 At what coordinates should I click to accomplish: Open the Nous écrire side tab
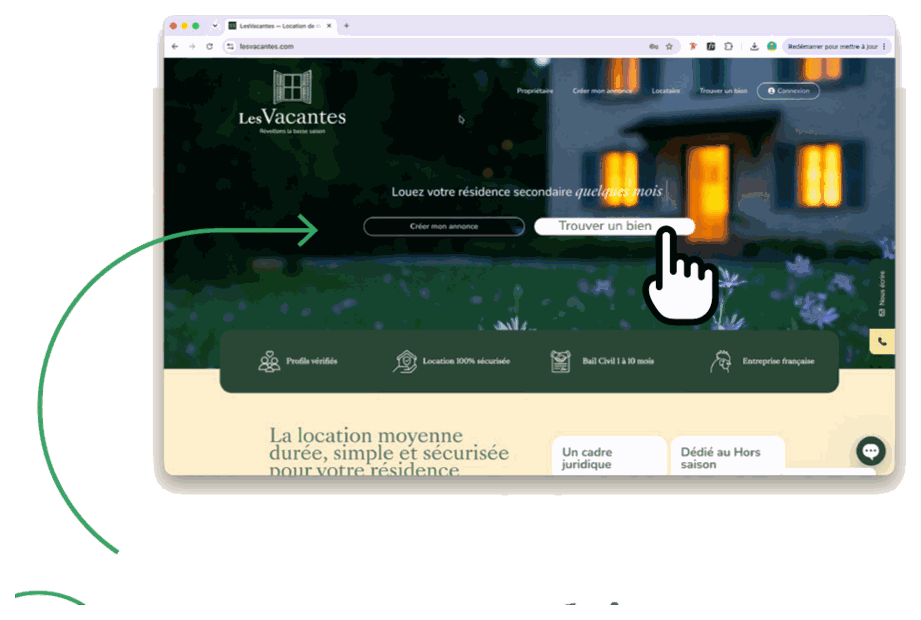882,294
